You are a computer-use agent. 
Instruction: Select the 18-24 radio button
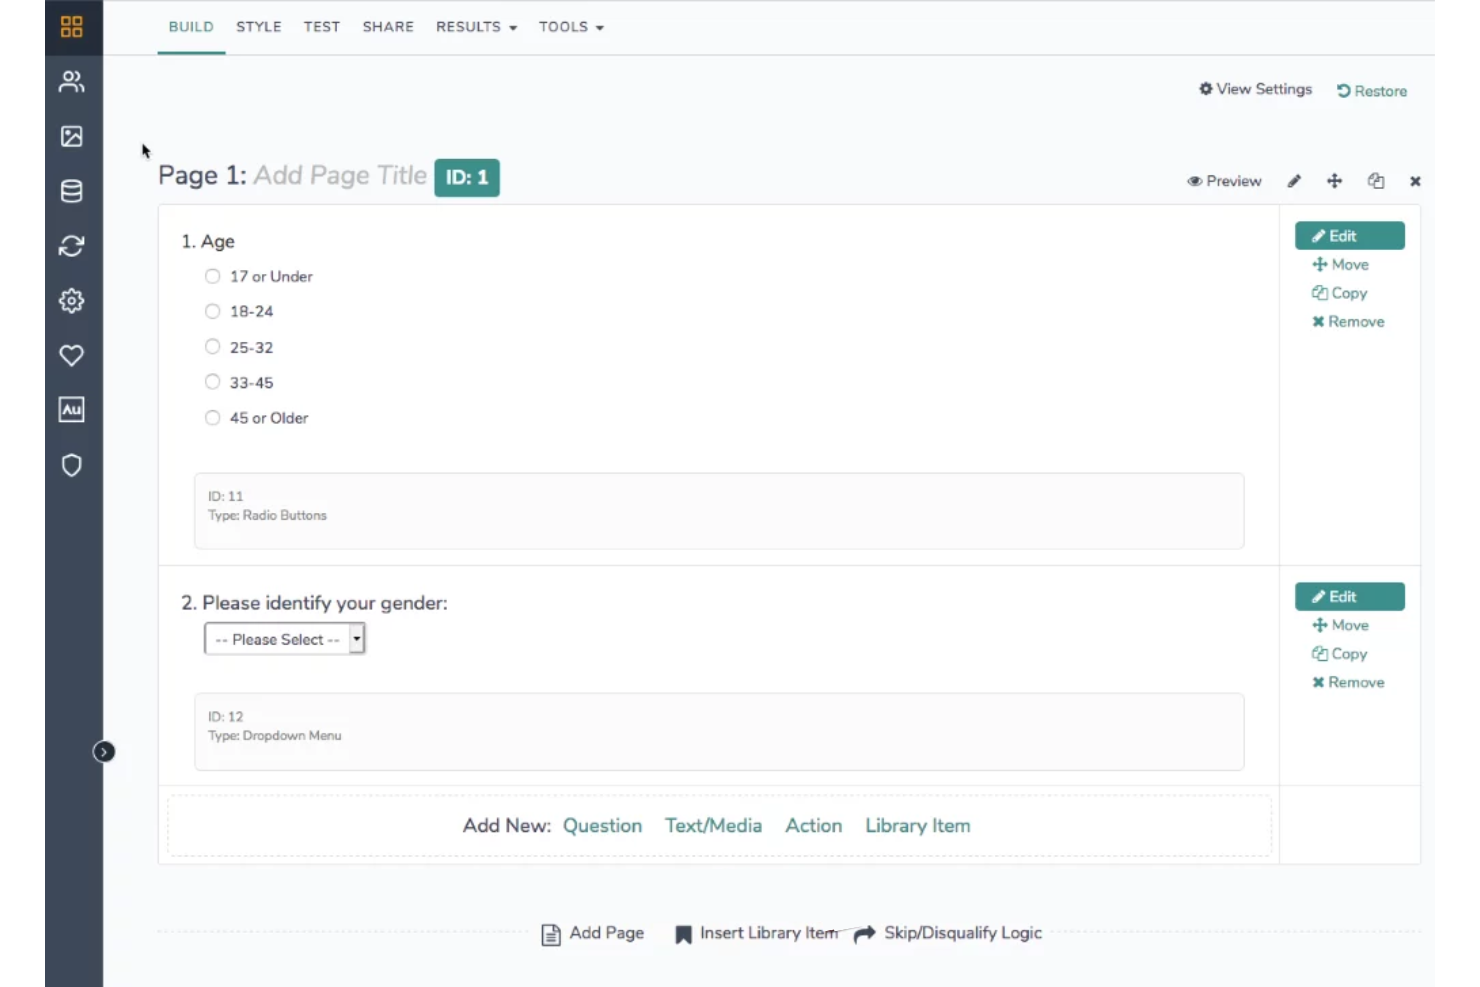[x=212, y=311]
